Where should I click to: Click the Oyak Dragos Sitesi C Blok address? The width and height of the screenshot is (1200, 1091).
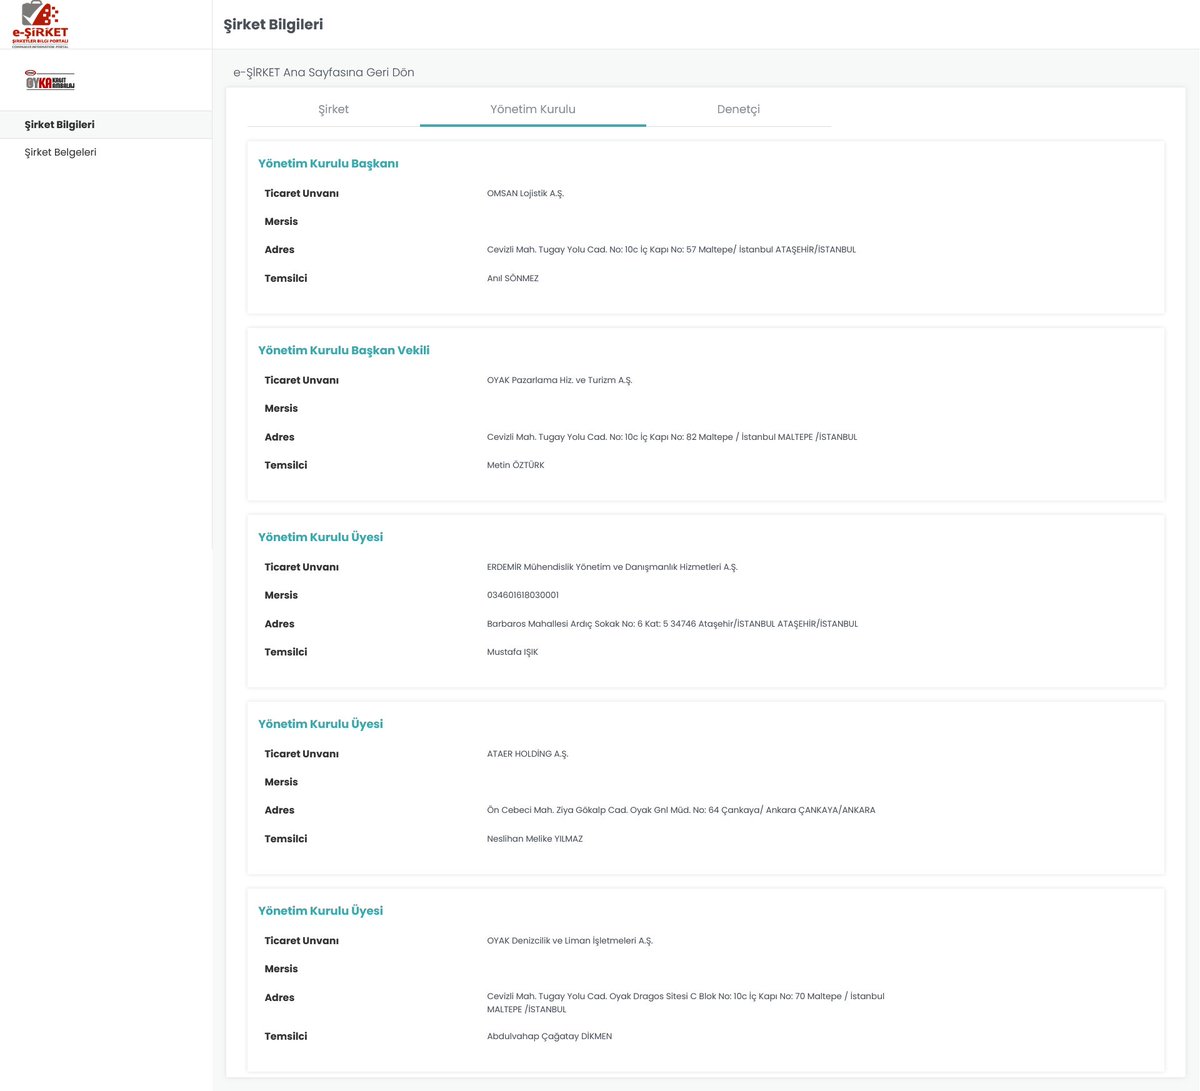pyautogui.click(x=686, y=1003)
